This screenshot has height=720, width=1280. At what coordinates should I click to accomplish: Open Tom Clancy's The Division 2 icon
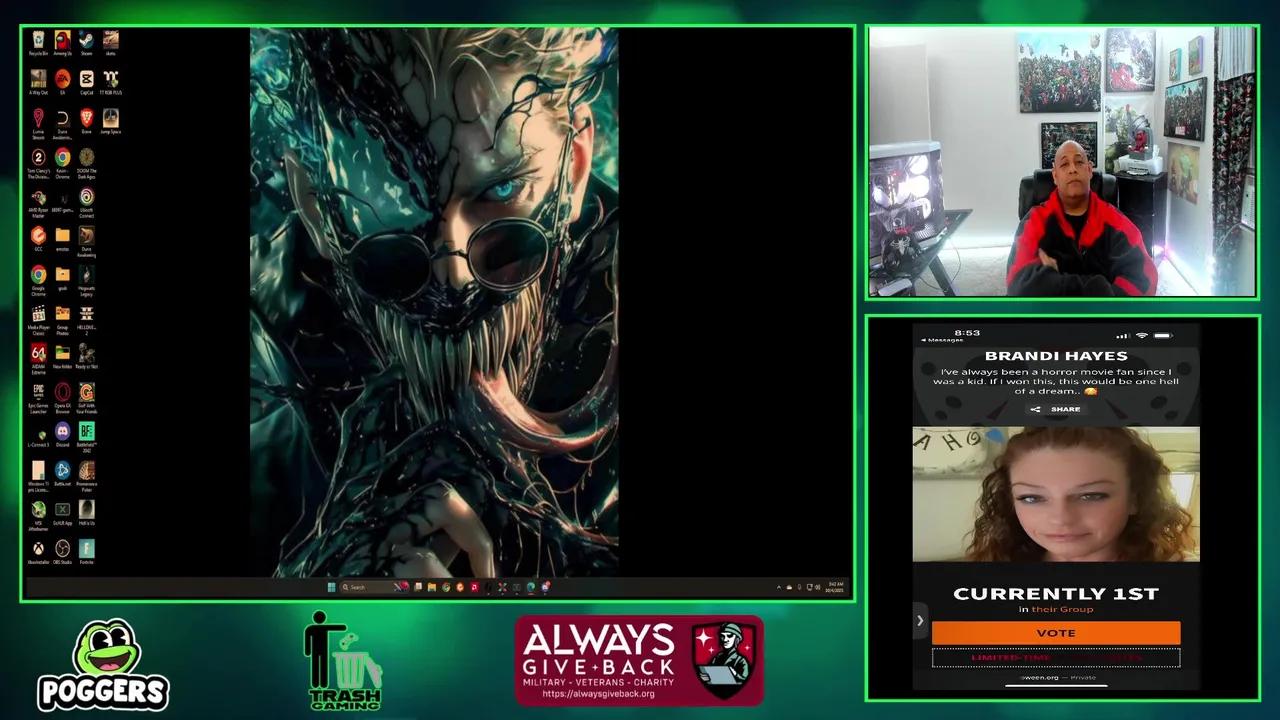point(38,161)
